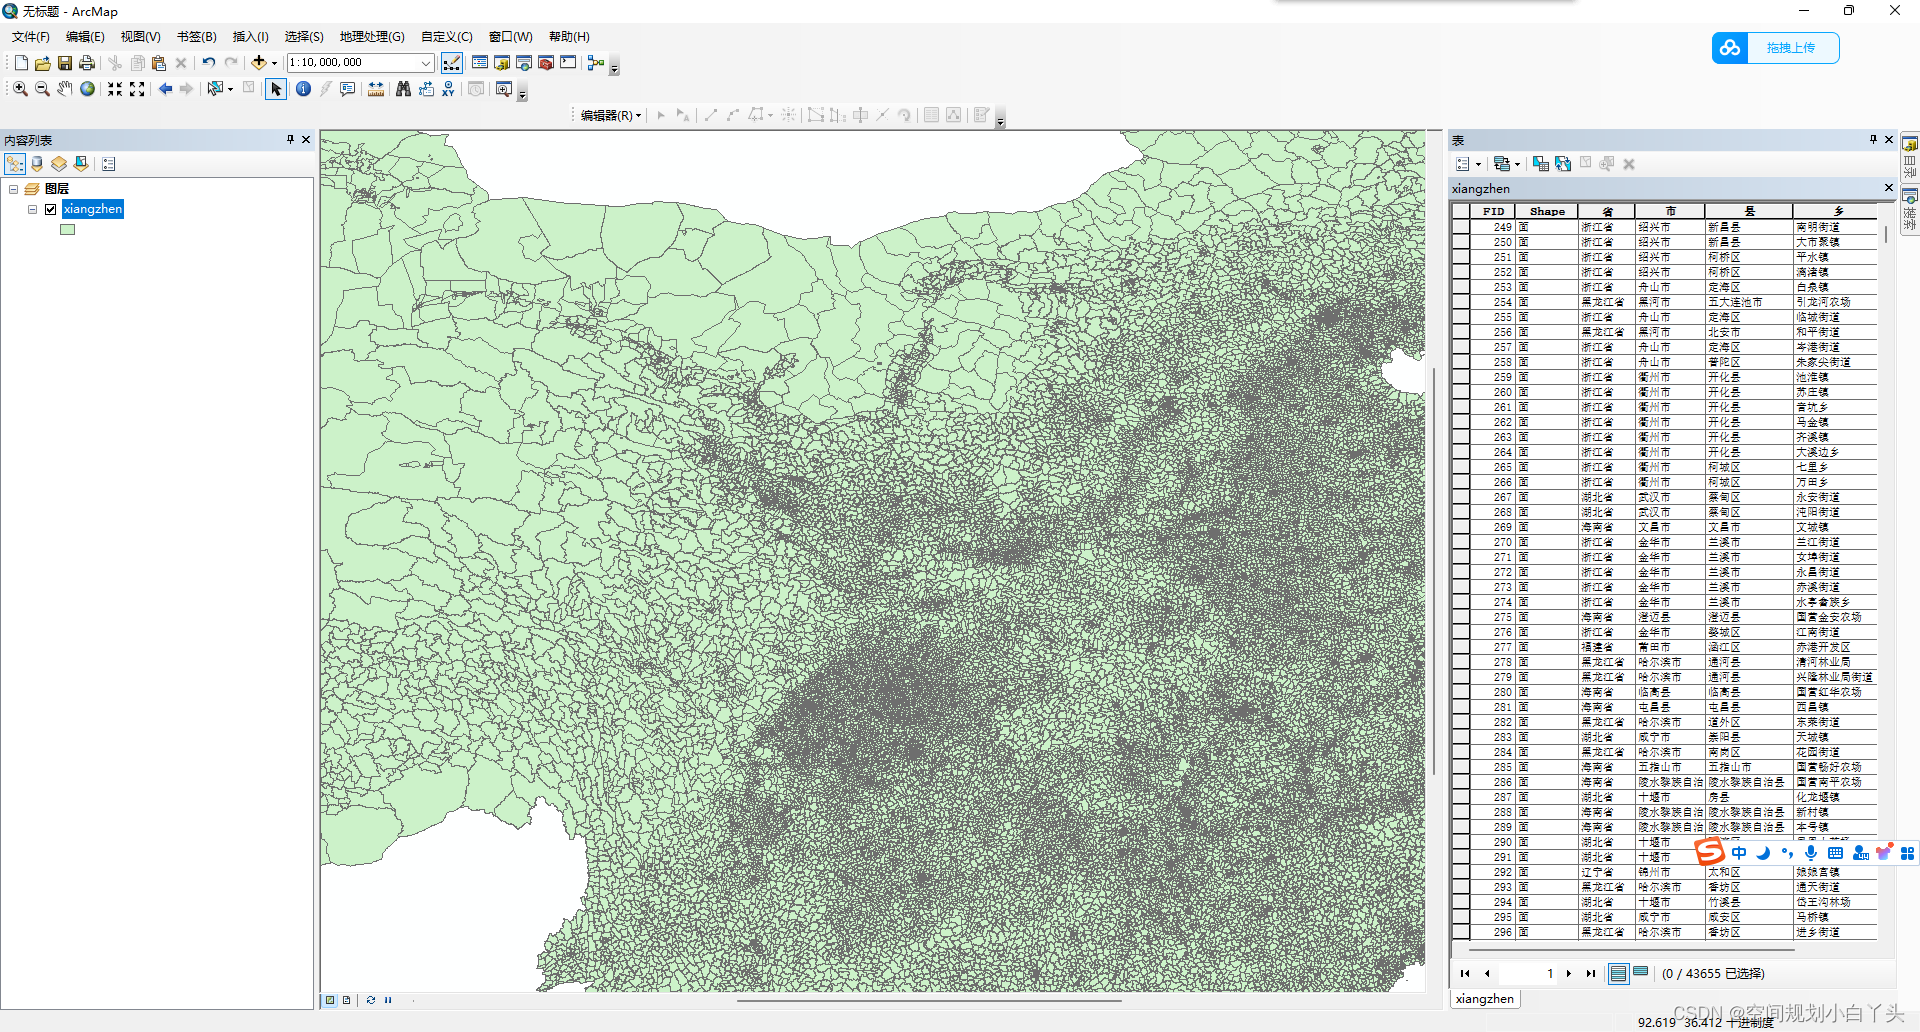Save the current map document
Image resolution: width=1920 pixels, height=1032 pixels.
pos(64,63)
